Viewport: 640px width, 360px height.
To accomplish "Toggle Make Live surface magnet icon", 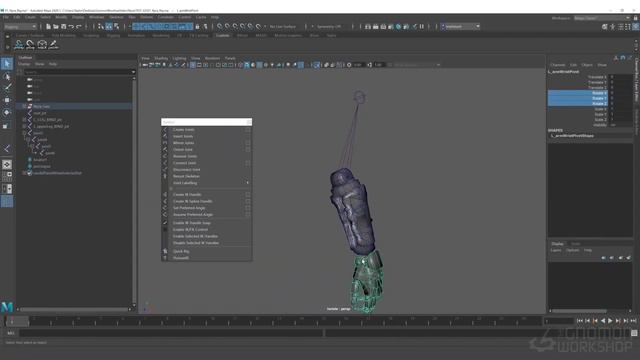I will pyautogui.click(x=258, y=27).
